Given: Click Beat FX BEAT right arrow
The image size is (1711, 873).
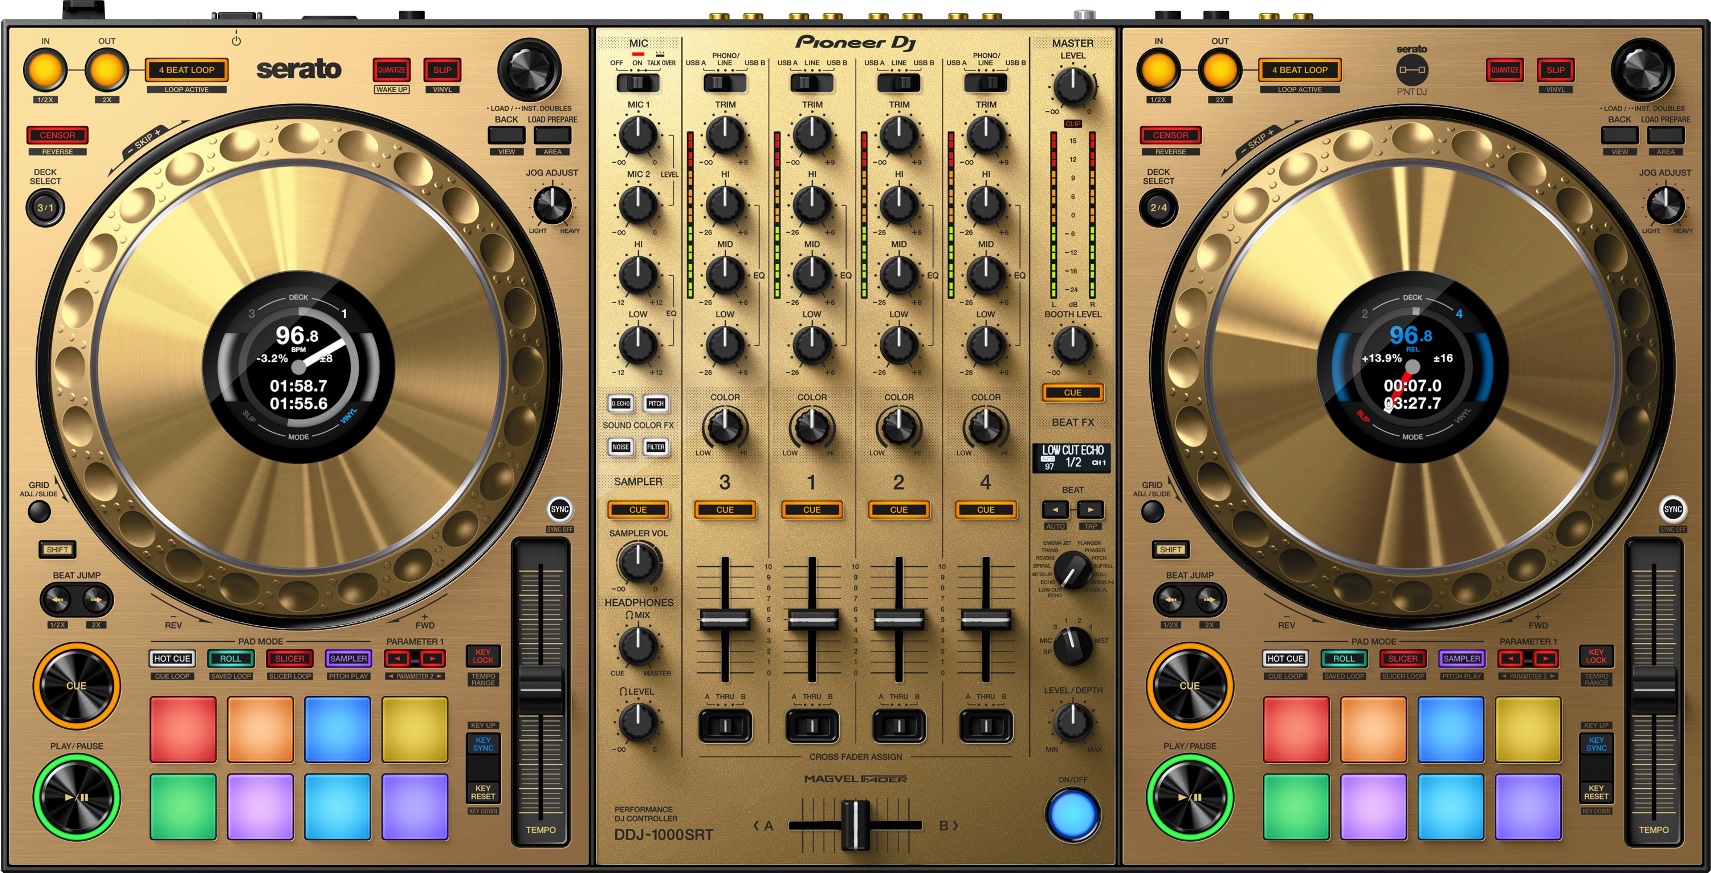Looking at the screenshot, I should pos(1090,509).
